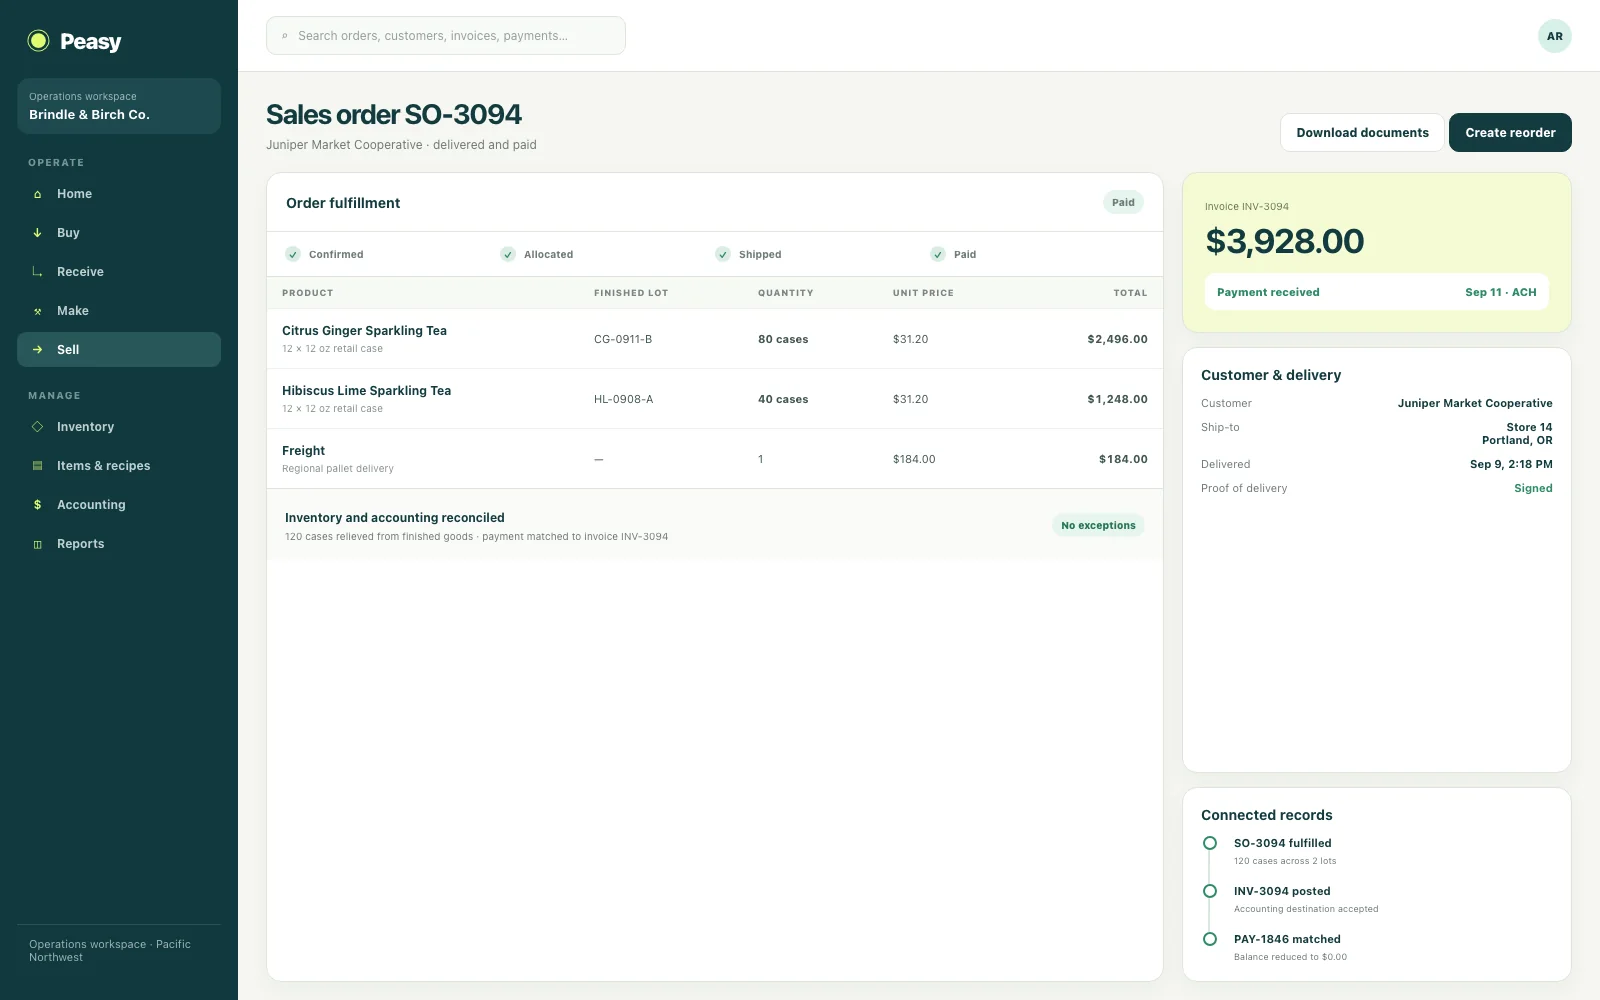This screenshot has height=1000, width=1600.
Task: Click the Allocated step check icon
Action: [508, 254]
